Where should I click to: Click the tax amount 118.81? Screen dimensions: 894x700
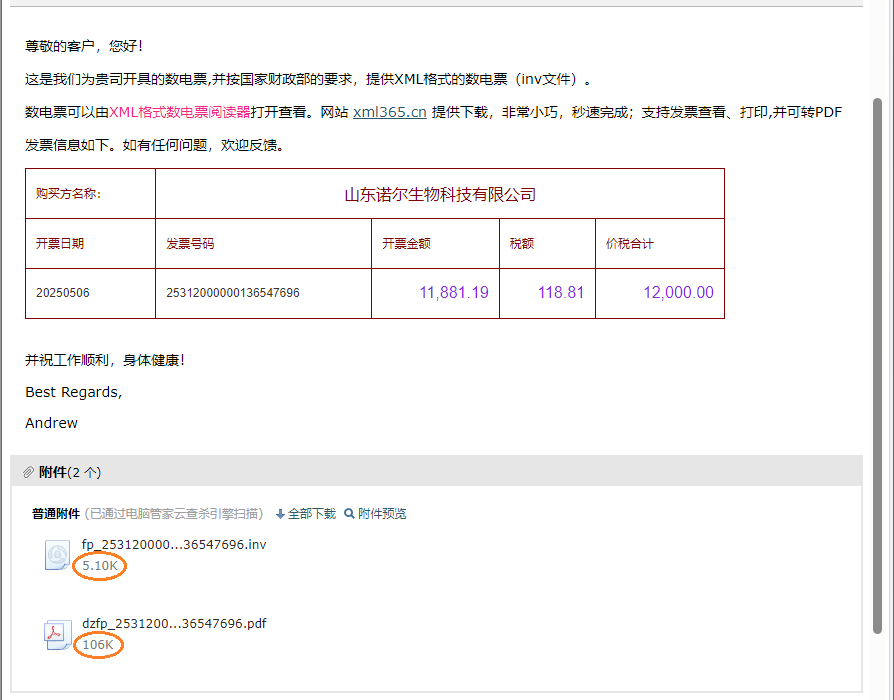[x=561, y=292]
